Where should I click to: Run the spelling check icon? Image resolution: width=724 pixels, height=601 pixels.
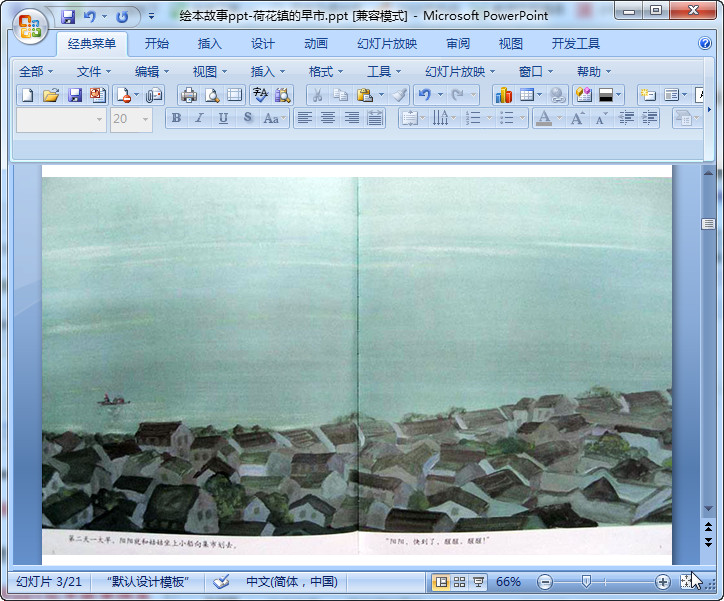coord(260,95)
